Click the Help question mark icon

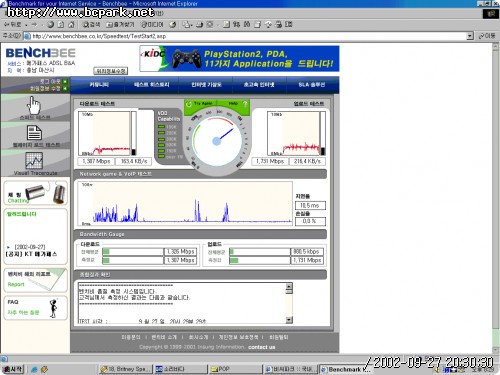(x=245, y=104)
